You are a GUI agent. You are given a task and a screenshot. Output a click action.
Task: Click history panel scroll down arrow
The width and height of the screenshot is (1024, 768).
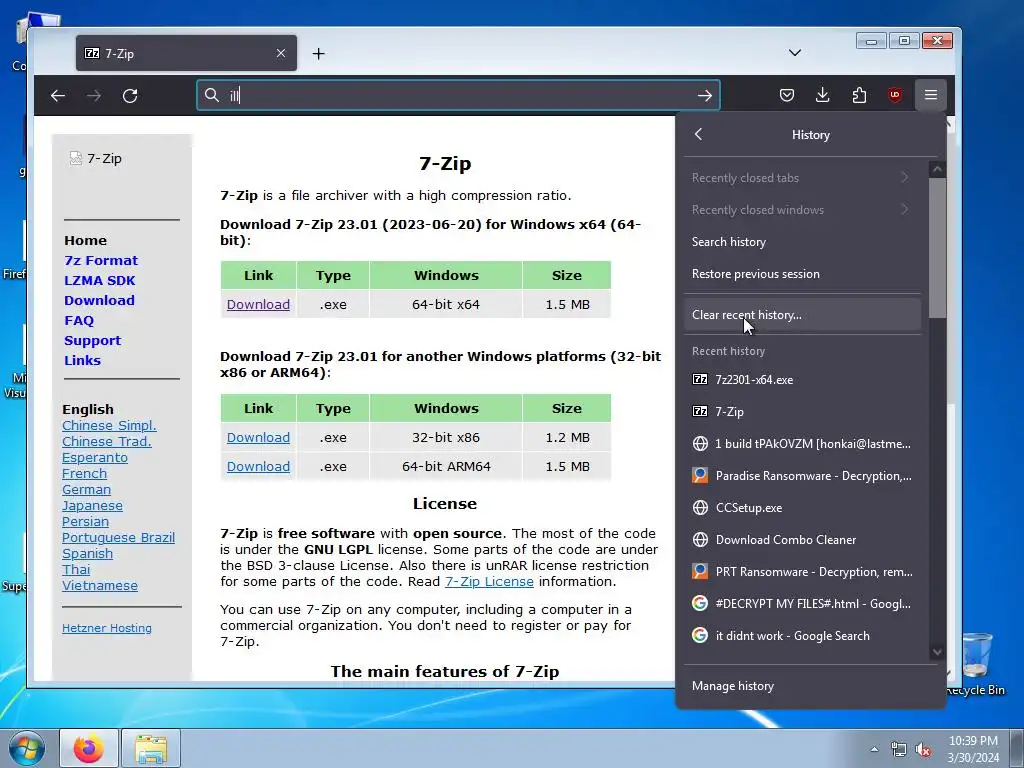click(x=937, y=652)
